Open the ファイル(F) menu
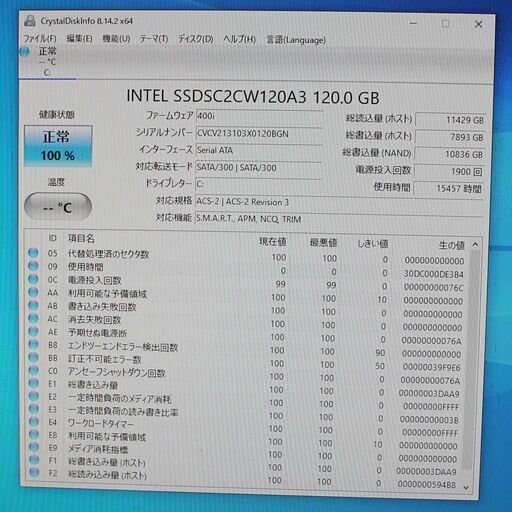This screenshot has width=512, height=512. click(40, 39)
